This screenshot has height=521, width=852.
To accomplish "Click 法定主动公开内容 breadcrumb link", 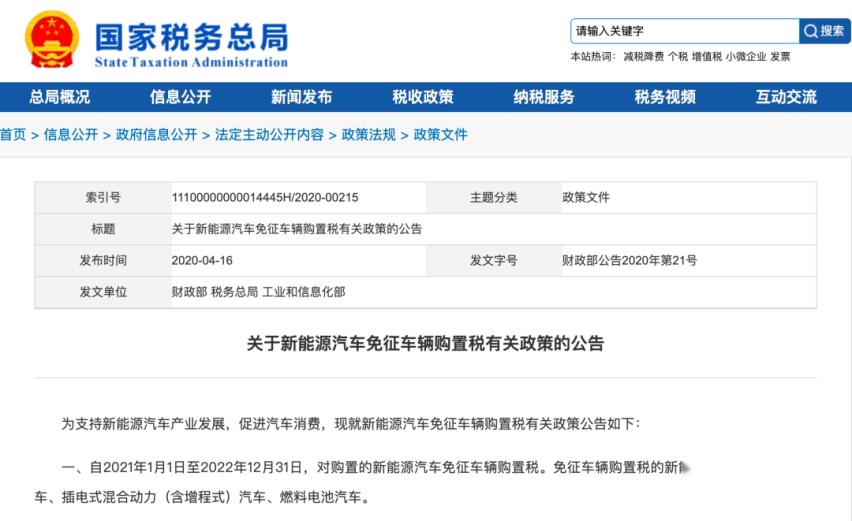I will [x=270, y=134].
